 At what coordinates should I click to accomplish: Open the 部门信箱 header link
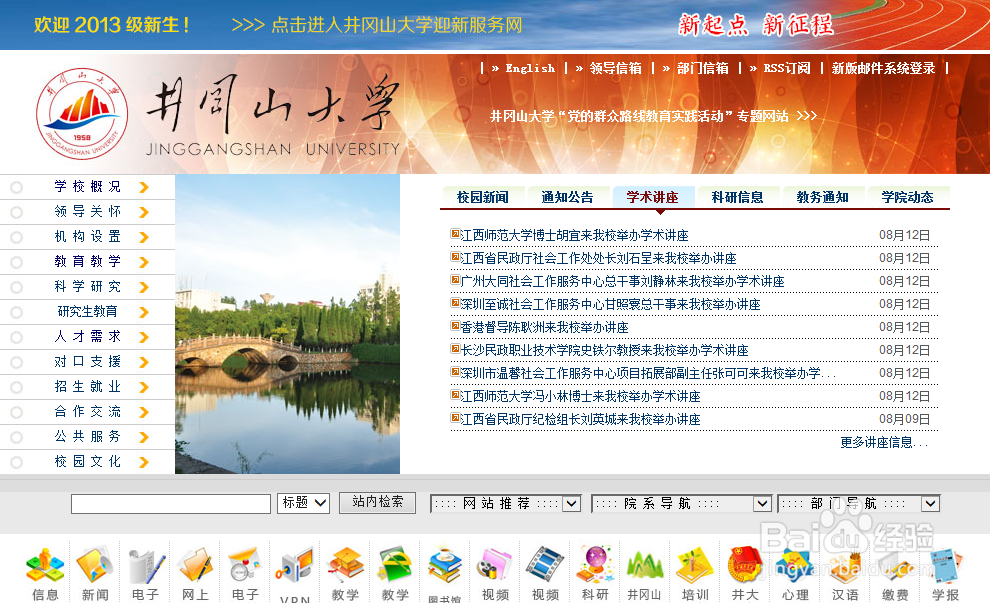coord(703,68)
